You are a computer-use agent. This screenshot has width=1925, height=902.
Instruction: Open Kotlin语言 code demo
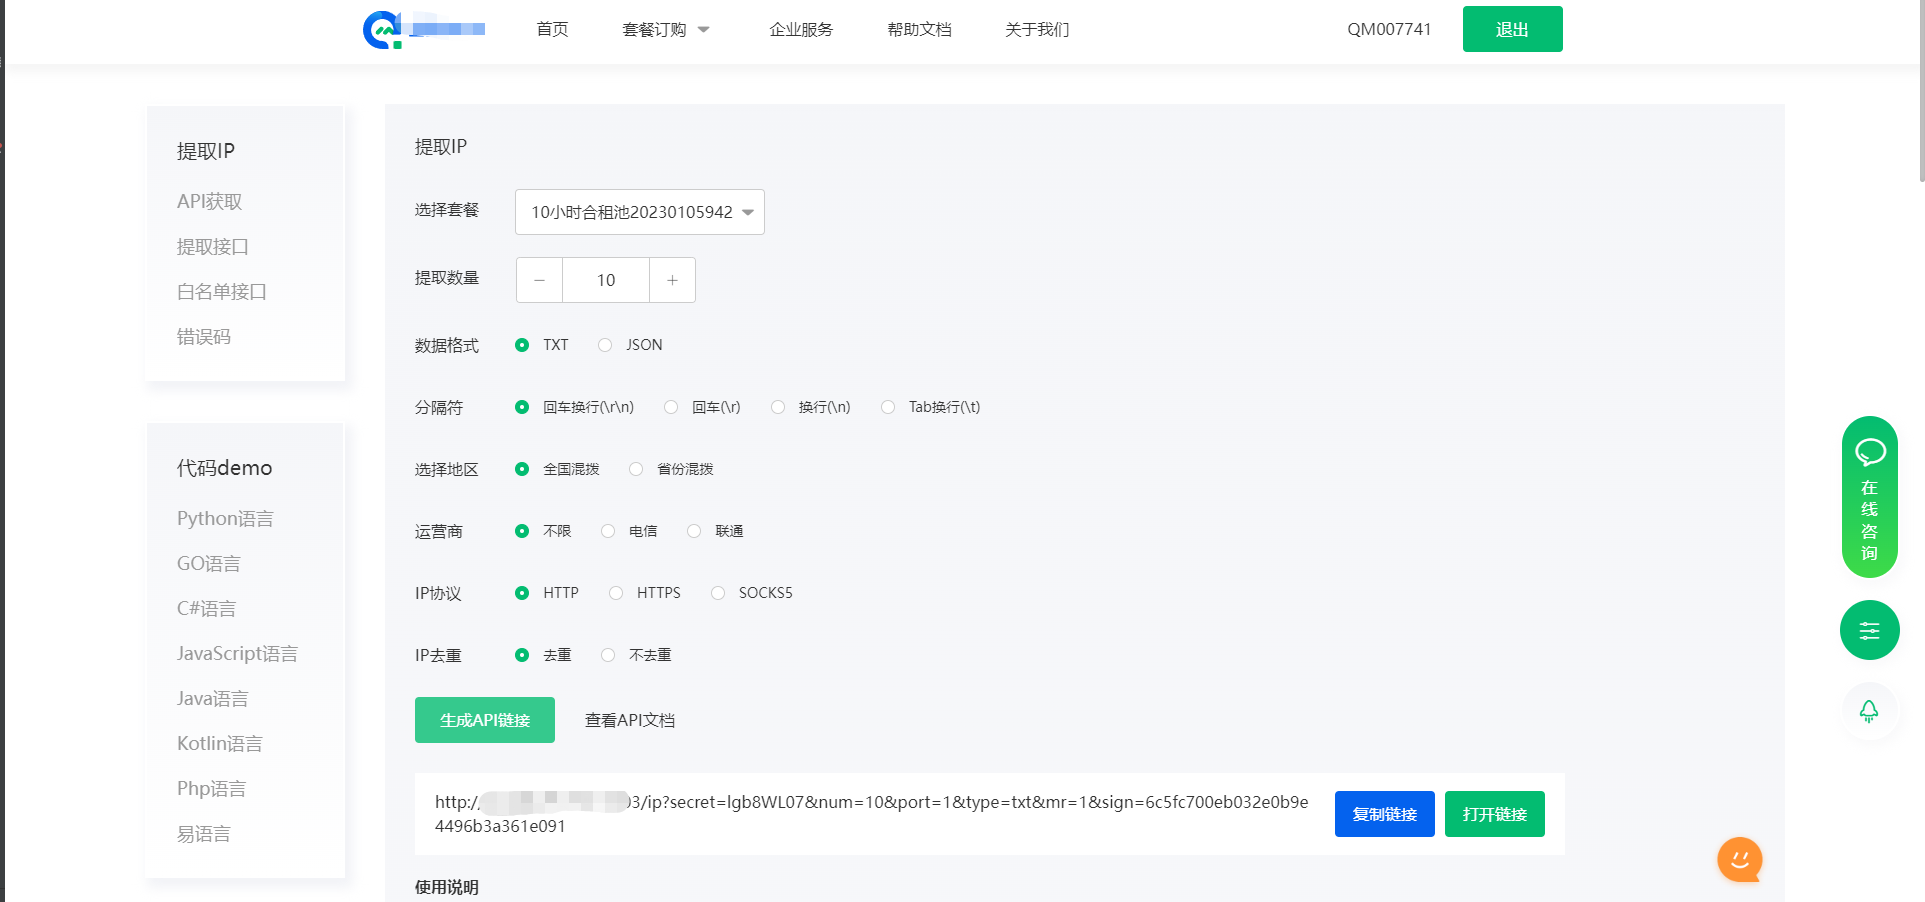pos(220,744)
